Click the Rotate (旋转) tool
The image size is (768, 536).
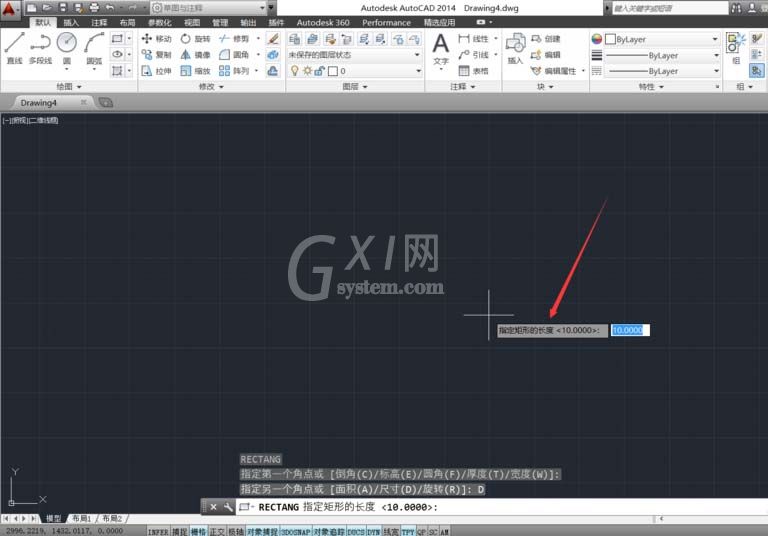(x=195, y=38)
